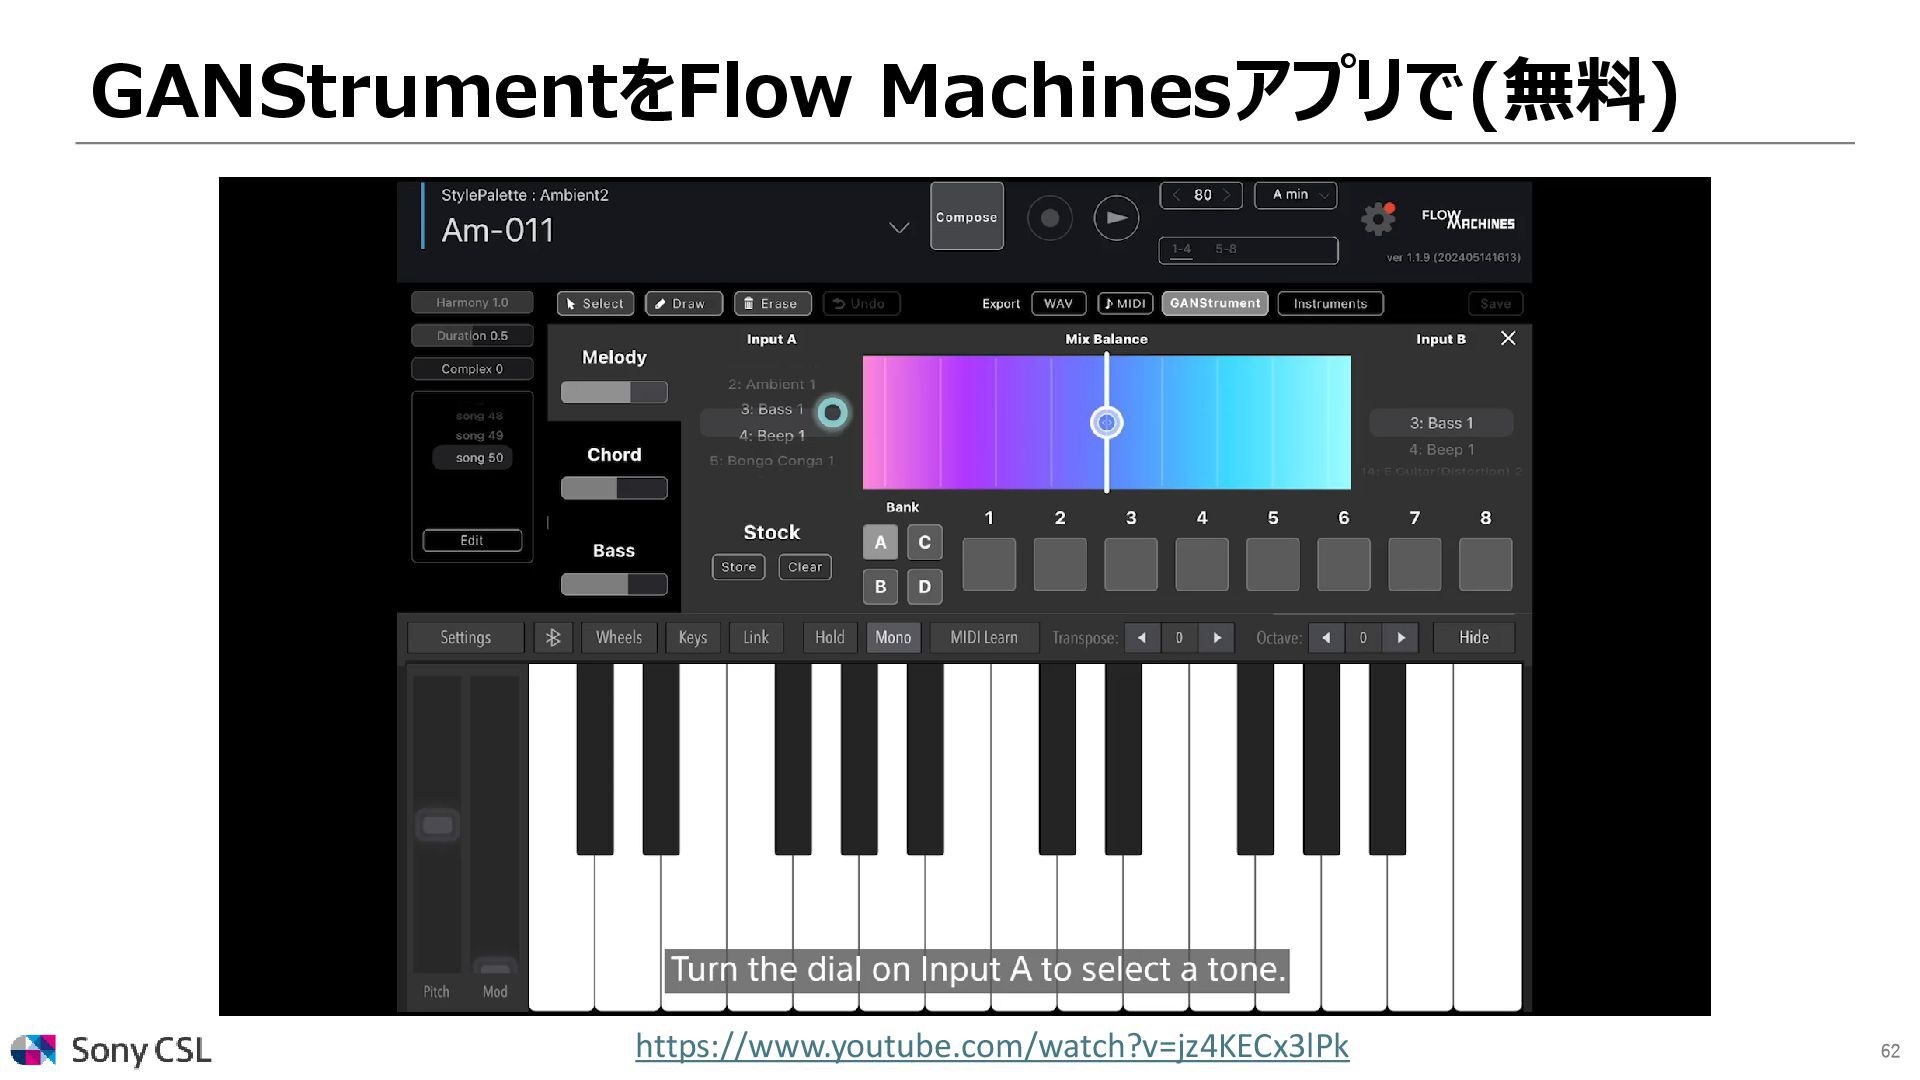Select stock slot 1

pos(989,564)
